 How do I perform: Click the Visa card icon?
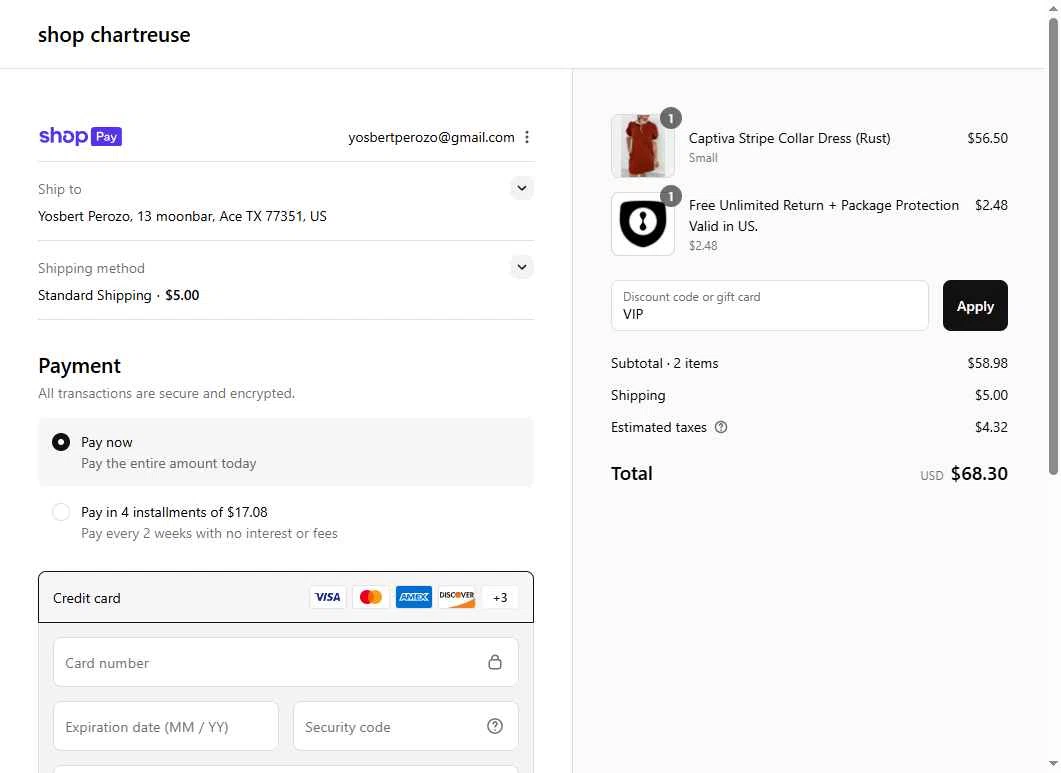coord(328,597)
